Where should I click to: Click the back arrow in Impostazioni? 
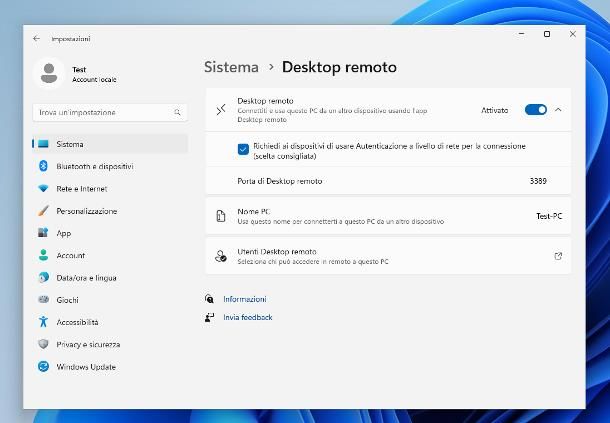[37, 39]
